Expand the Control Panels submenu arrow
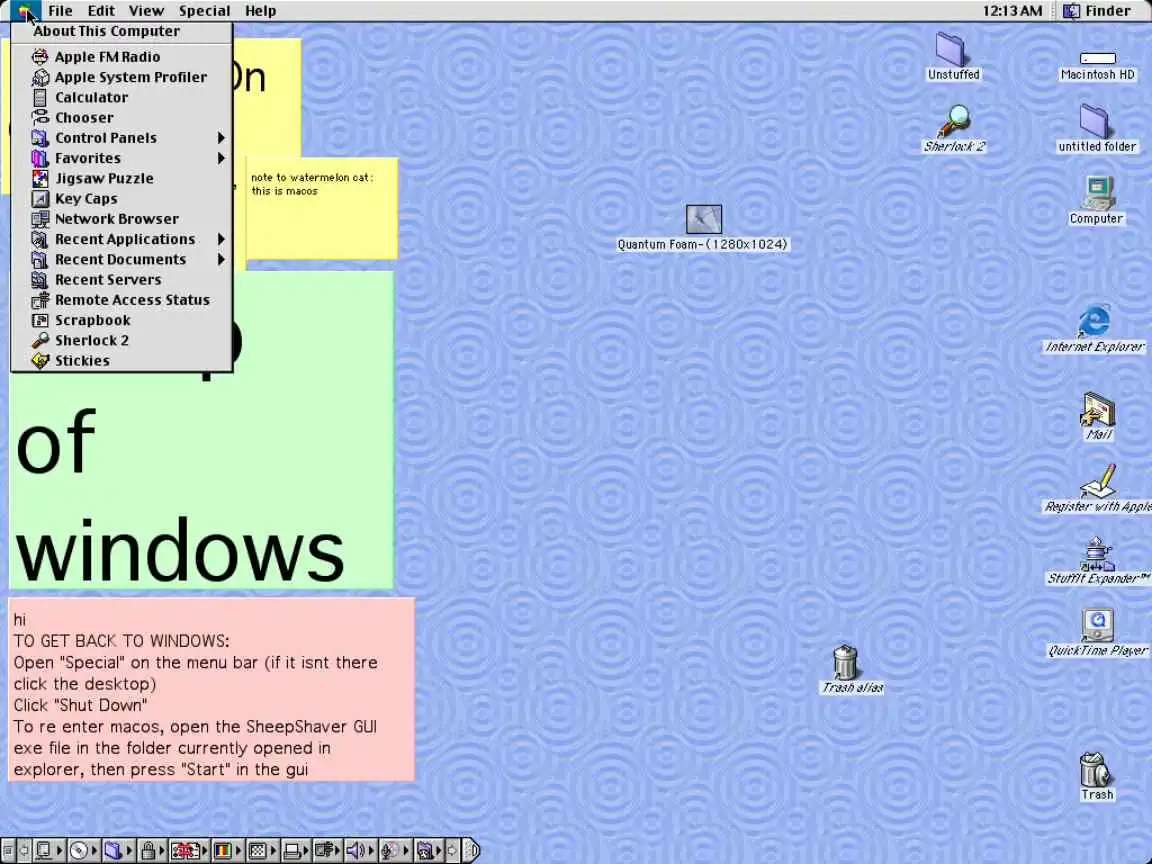Screen dimensions: 1152x864 (220, 138)
